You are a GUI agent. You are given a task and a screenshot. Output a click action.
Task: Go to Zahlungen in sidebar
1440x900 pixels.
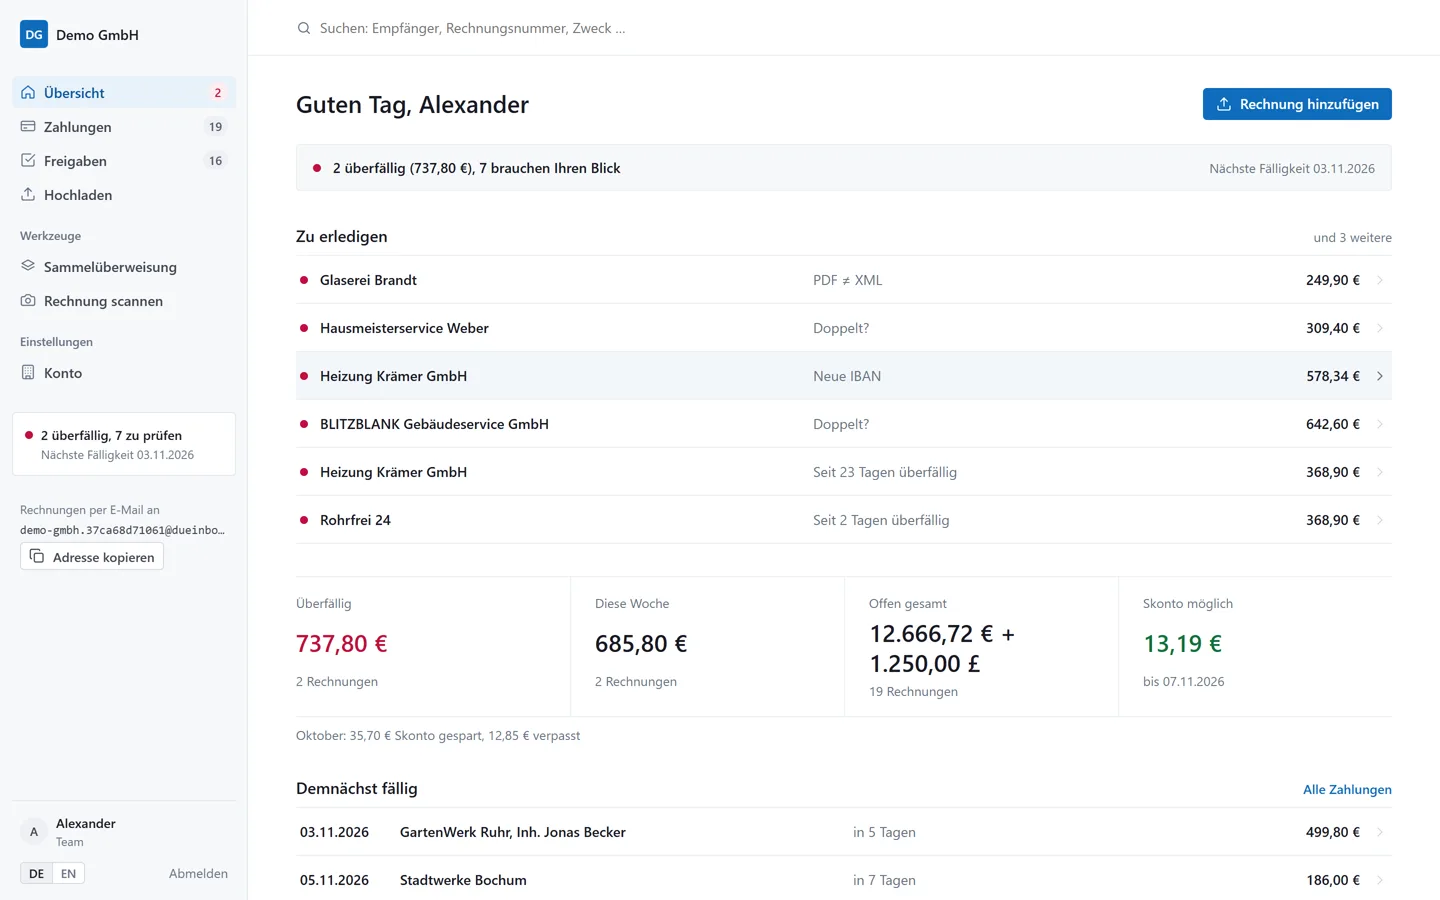(x=124, y=127)
